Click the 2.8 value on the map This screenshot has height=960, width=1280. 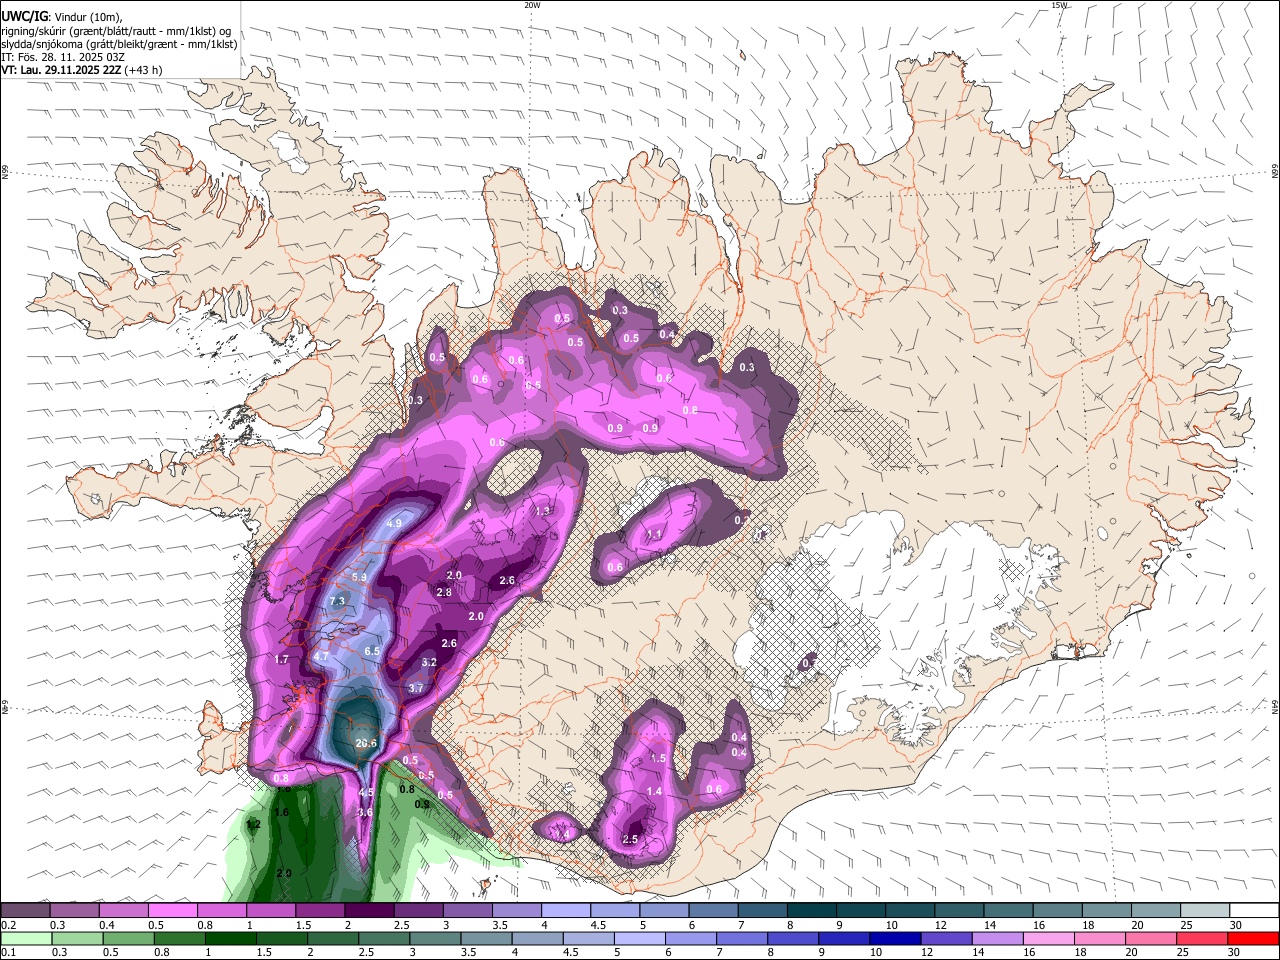pos(445,593)
